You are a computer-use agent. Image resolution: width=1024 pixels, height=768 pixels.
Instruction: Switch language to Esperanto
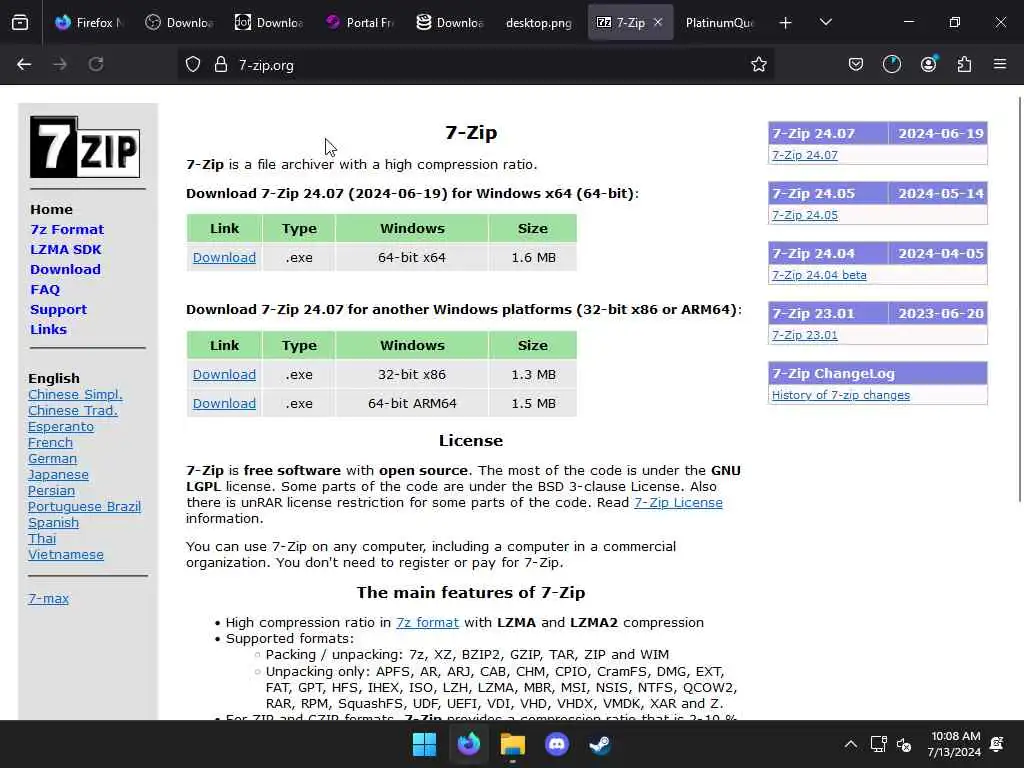click(61, 426)
